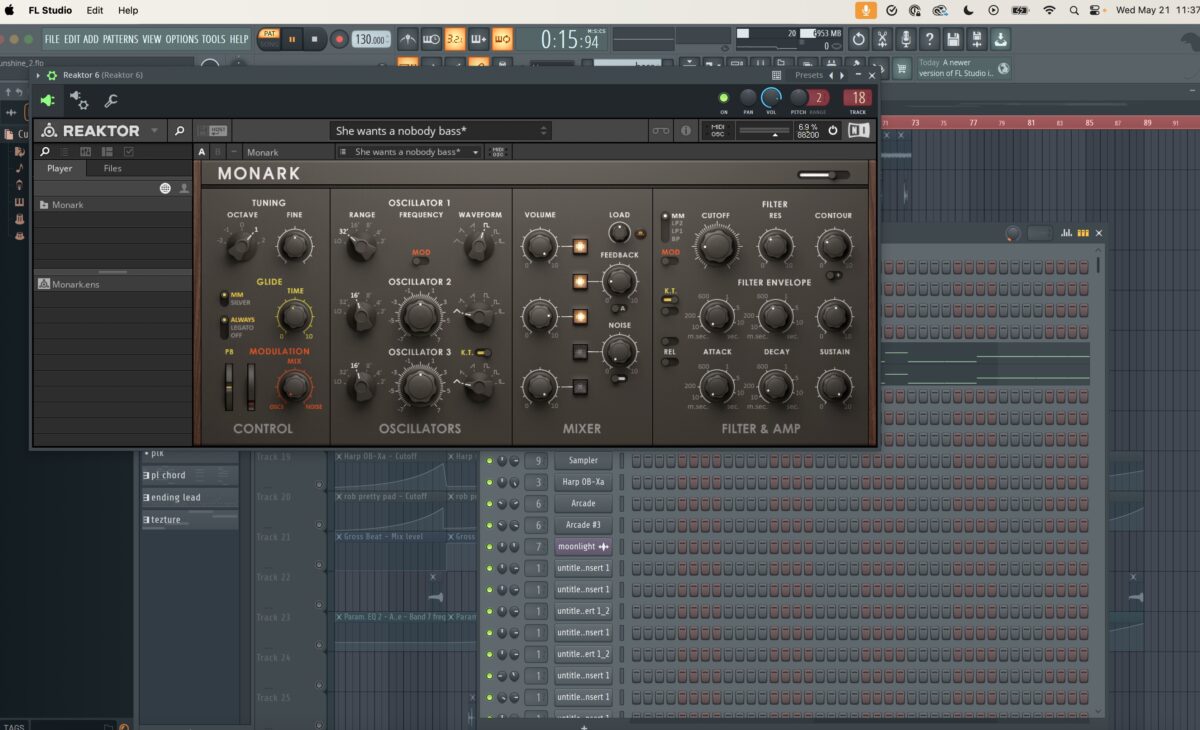Viewport: 1200px width, 730px height.
Task: Click the Monark master level slider at top right
Action: [x=823, y=175]
